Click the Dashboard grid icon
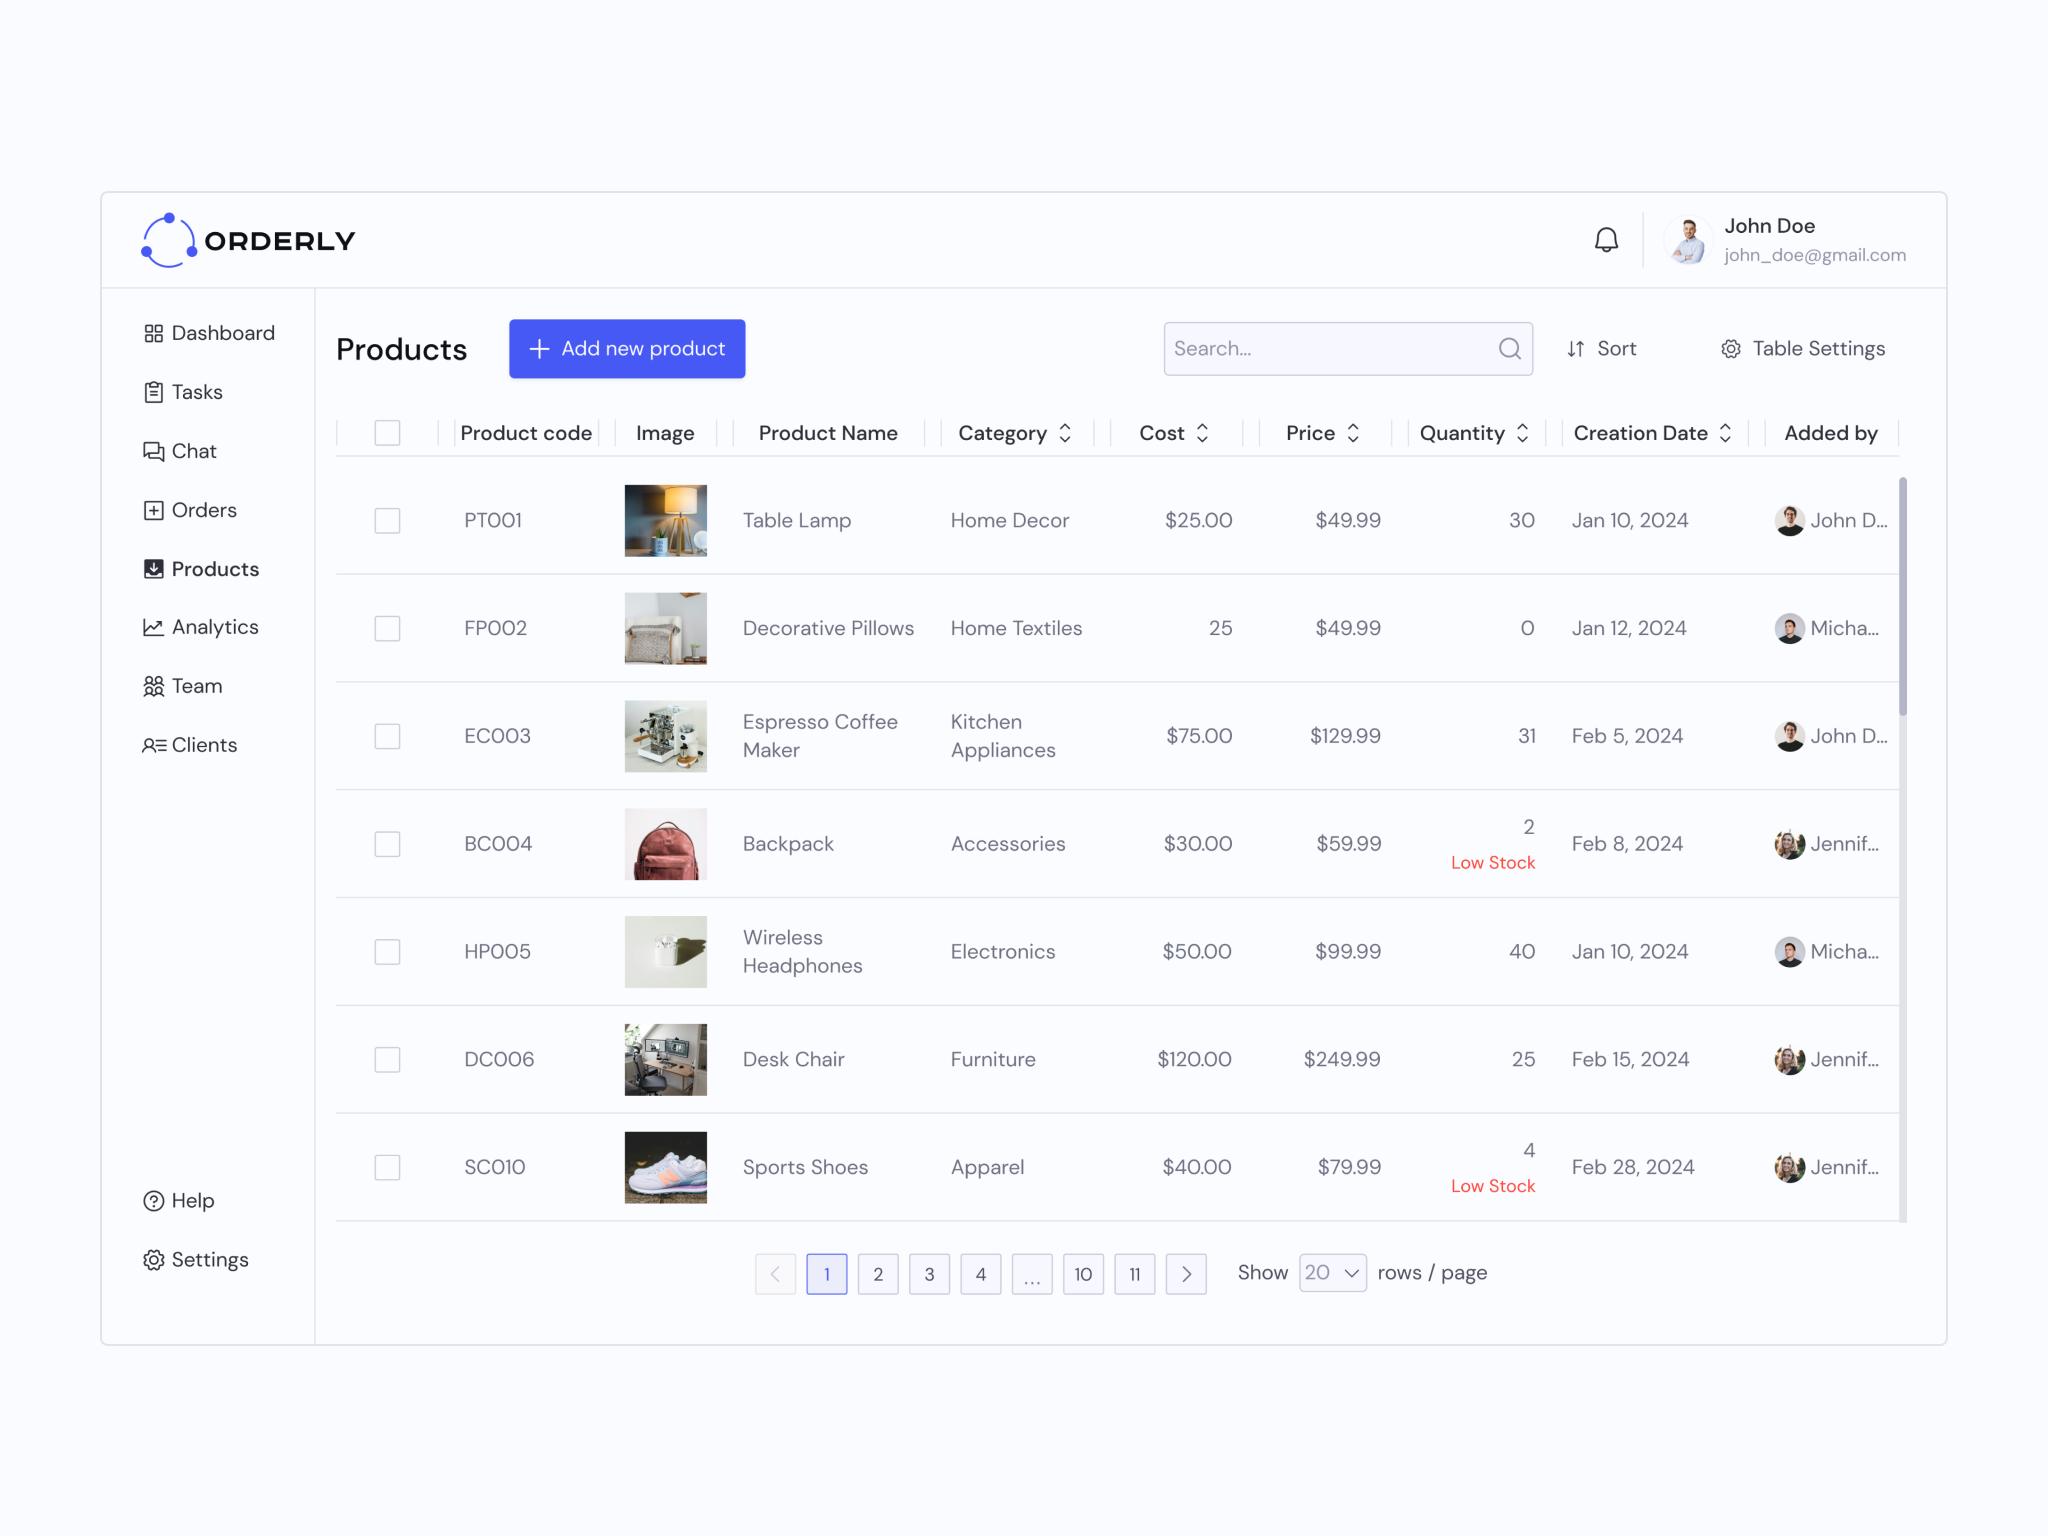 tap(153, 333)
